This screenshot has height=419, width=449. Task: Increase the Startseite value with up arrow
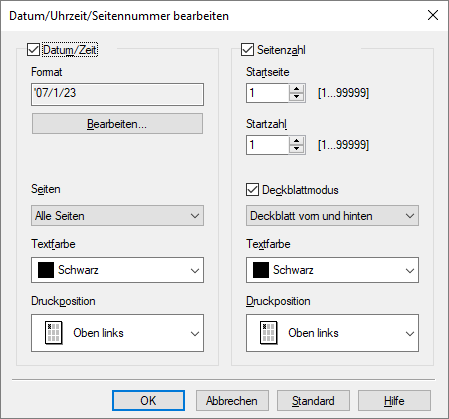click(x=297, y=89)
